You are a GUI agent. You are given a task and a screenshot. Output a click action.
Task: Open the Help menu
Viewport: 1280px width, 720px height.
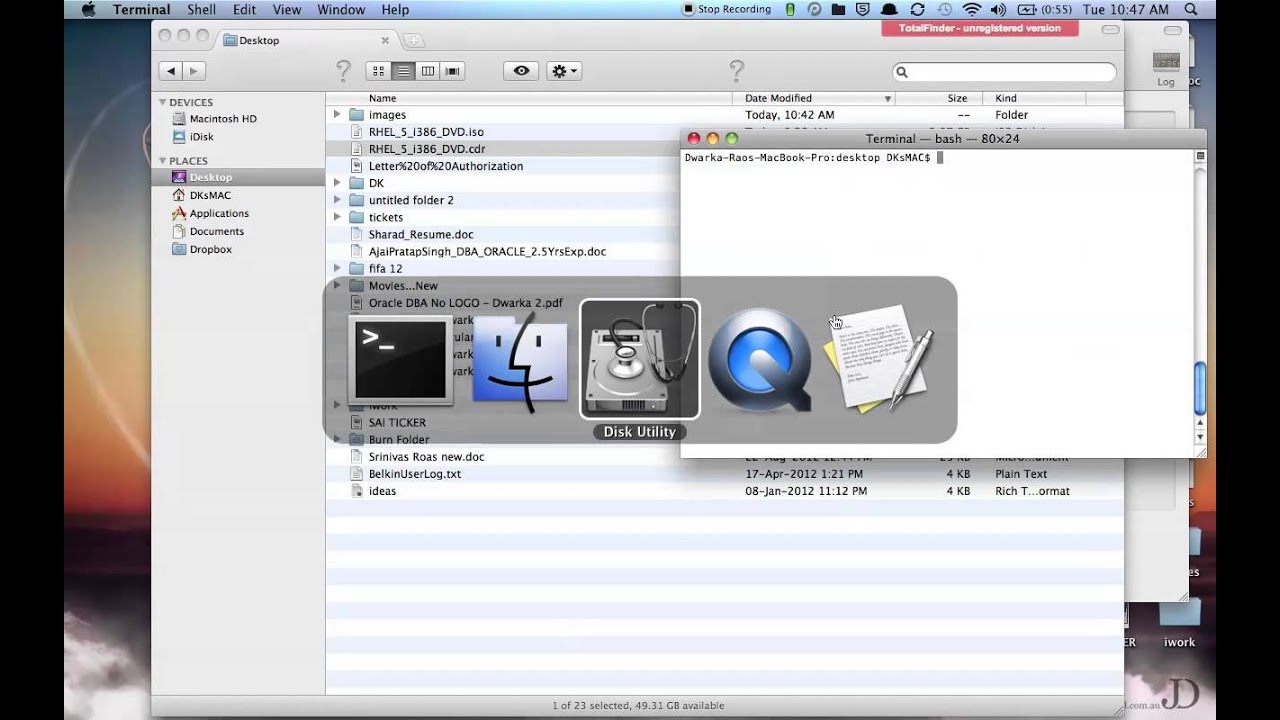(395, 9)
